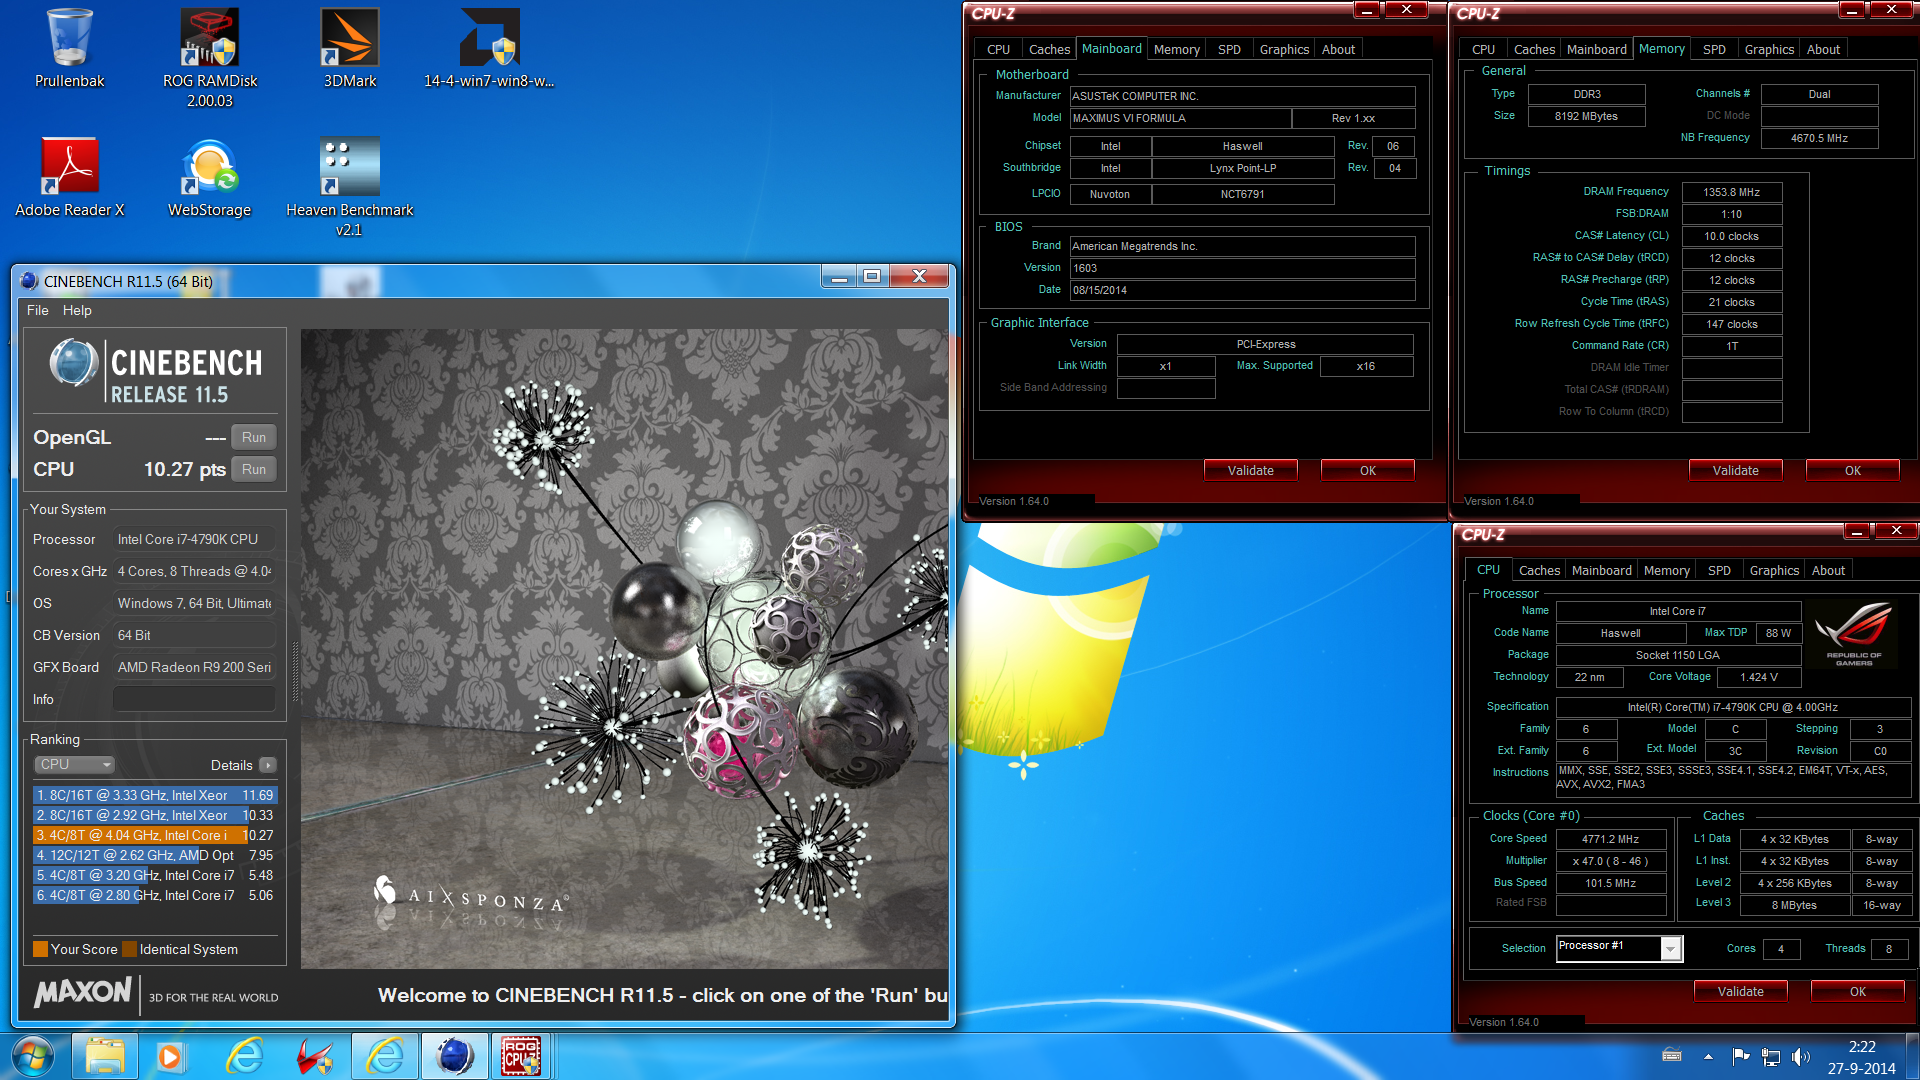
Task: Open the CPU ranking dropdown
Action: coord(75,764)
